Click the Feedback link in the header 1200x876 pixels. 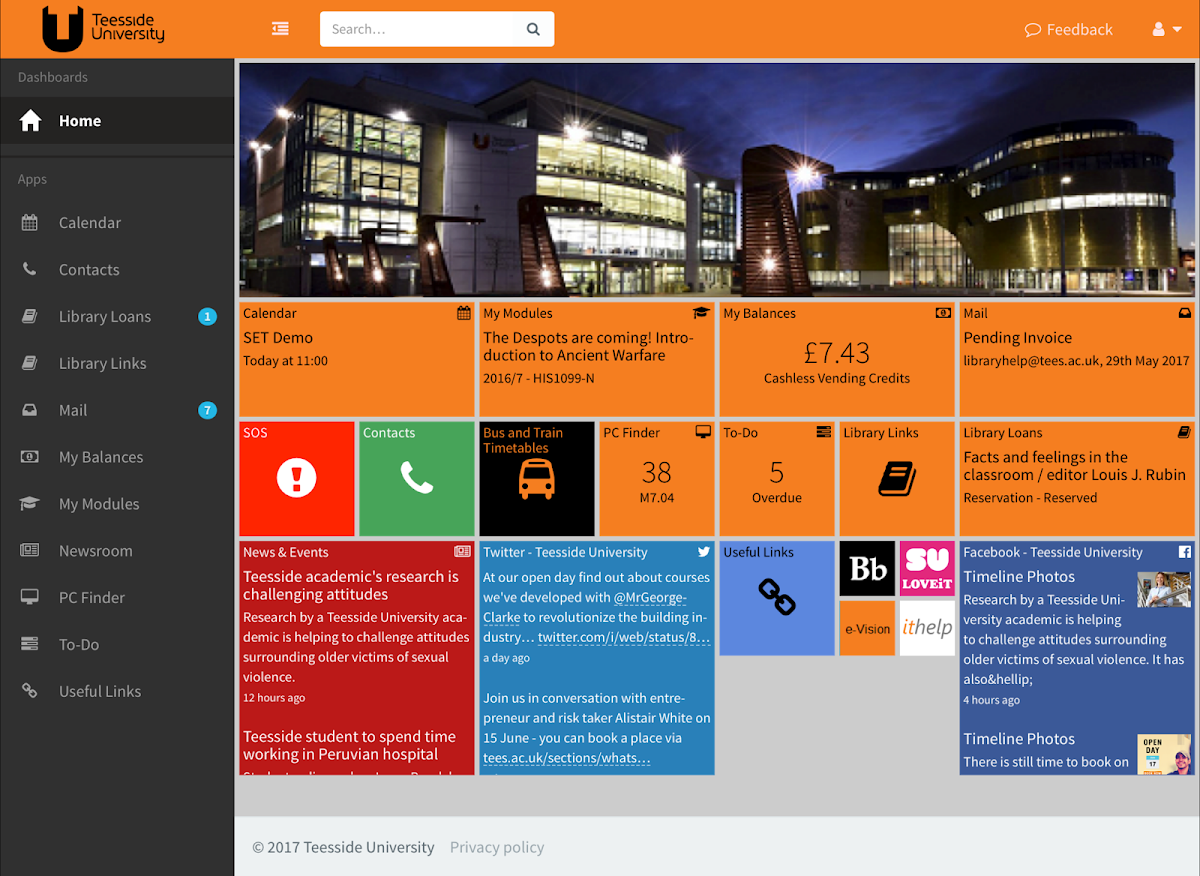[x=1069, y=30]
